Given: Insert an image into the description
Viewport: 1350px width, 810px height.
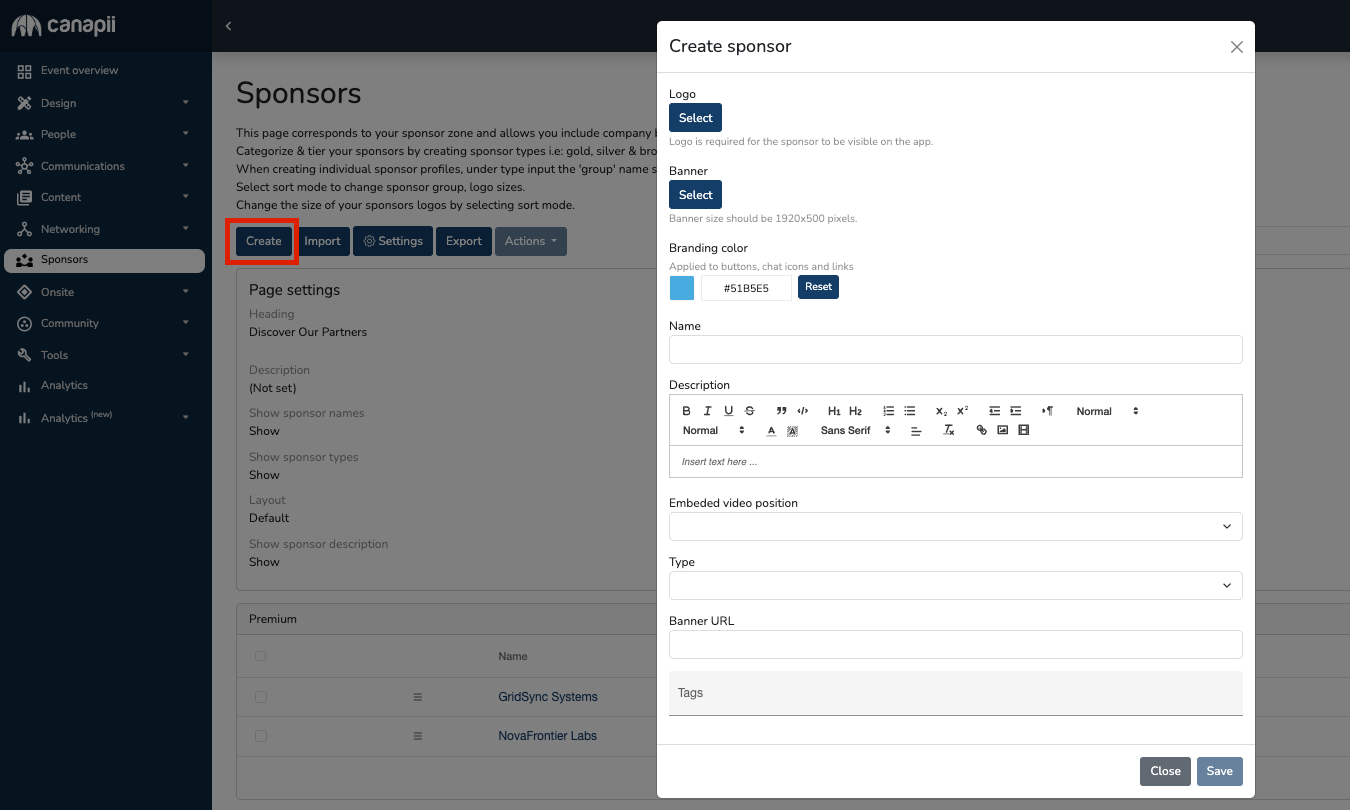Looking at the screenshot, I should pos(1002,430).
